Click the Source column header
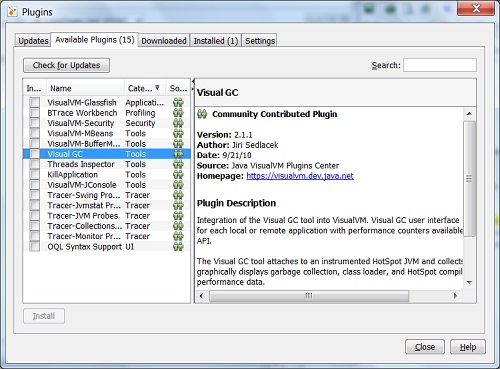Viewport: 500px width, 369px height. pos(178,88)
